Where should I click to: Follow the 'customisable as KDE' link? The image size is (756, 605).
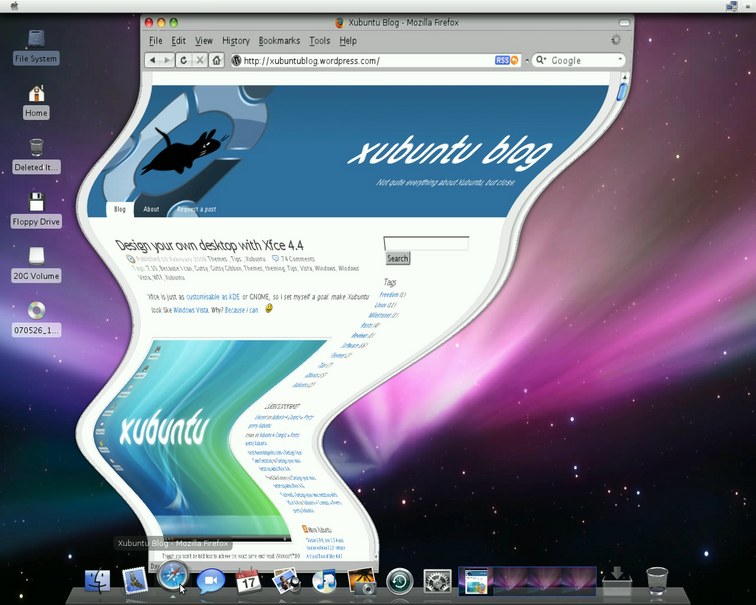tap(213, 296)
